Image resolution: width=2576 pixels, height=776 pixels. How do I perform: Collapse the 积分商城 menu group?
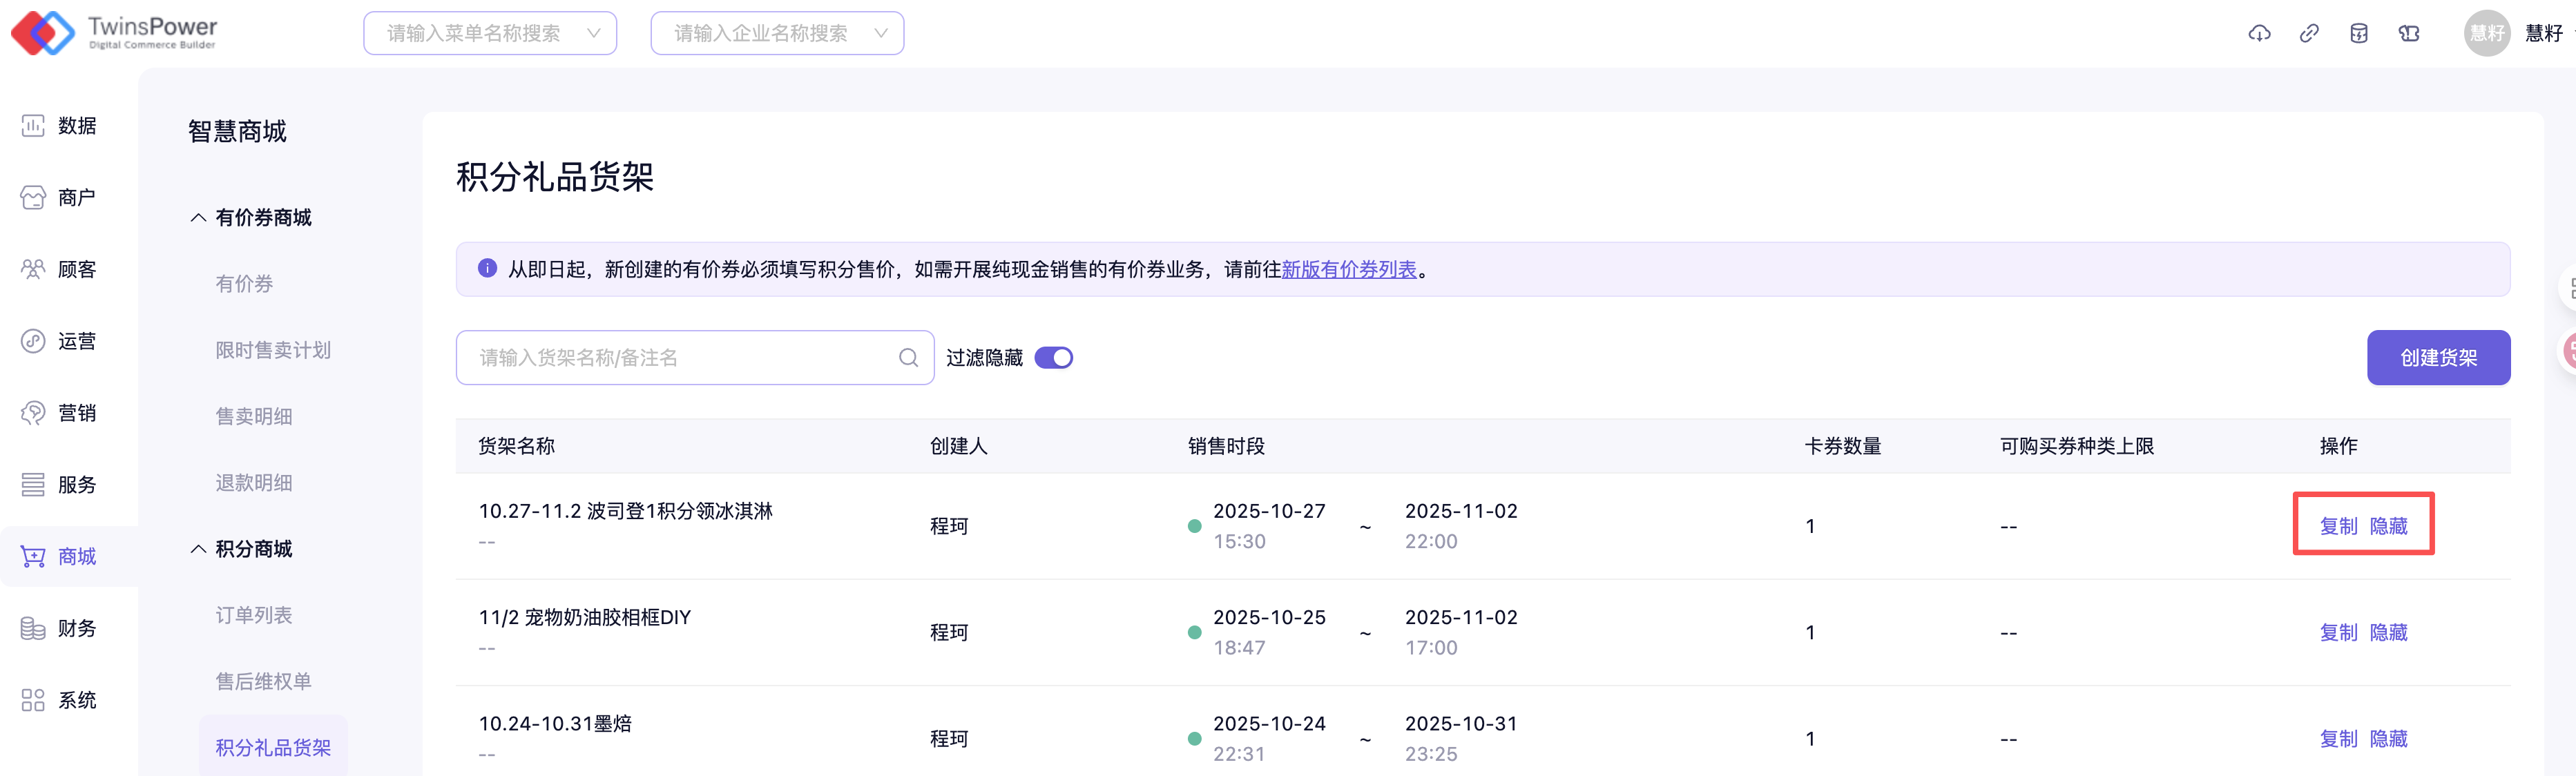click(241, 549)
